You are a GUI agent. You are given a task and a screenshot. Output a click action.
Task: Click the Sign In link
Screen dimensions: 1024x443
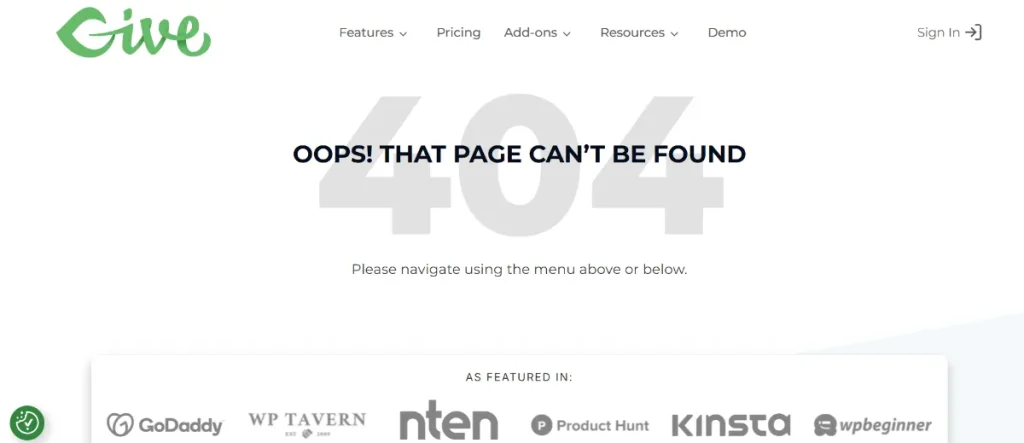pos(949,33)
